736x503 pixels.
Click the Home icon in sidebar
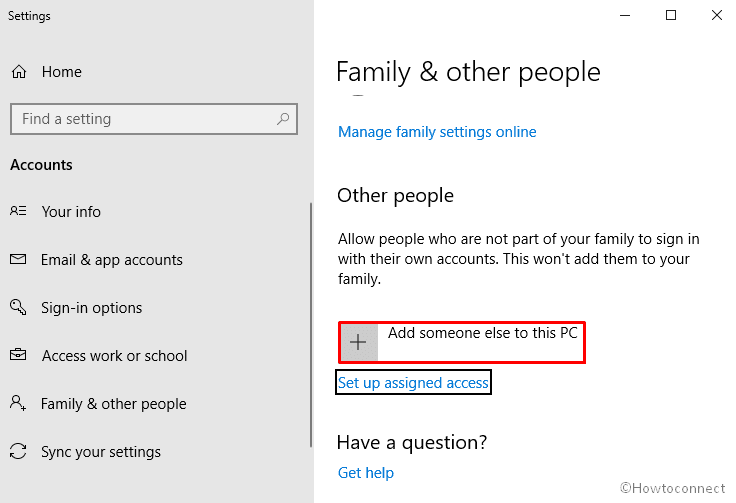pyautogui.click(x=19, y=72)
